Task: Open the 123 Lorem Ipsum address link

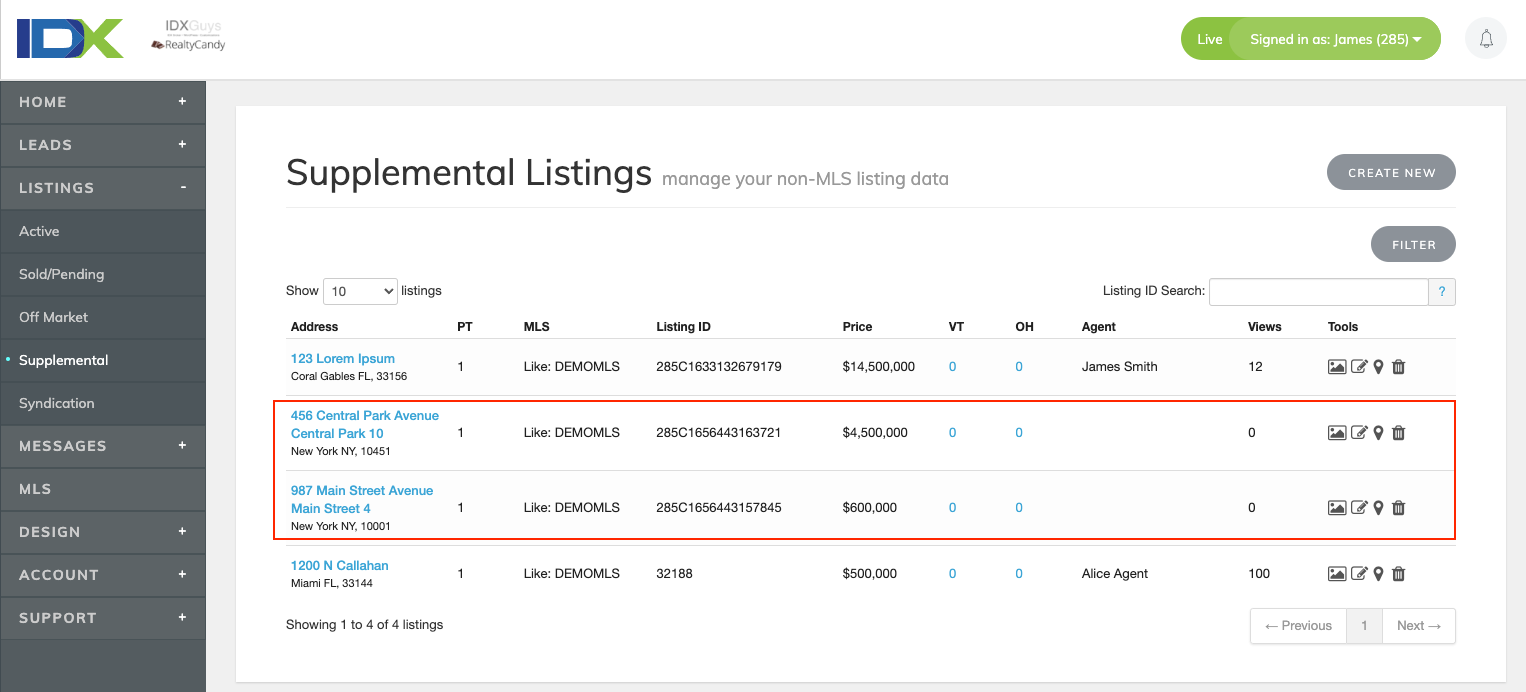Action: [343, 358]
